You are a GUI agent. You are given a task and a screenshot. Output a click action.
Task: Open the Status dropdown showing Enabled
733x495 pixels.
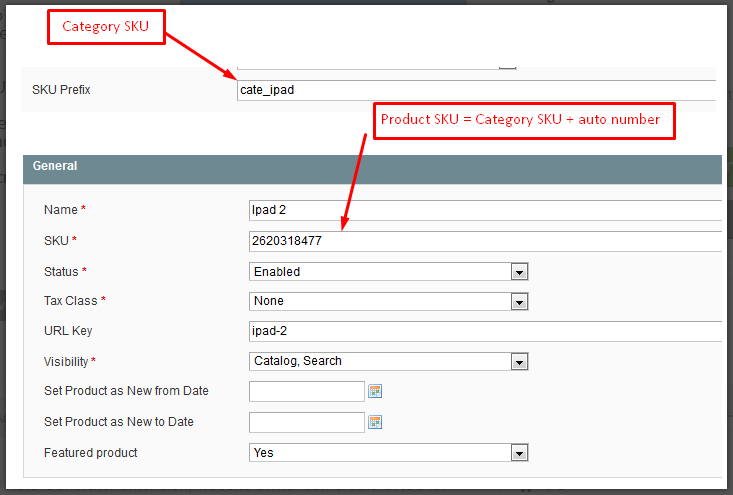[388, 272]
